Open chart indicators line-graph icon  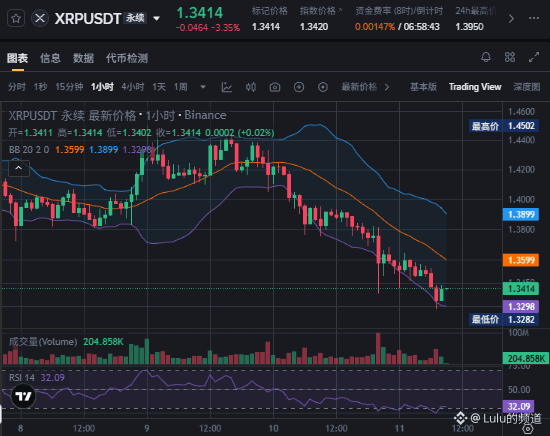pyautogui.click(x=227, y=87)
